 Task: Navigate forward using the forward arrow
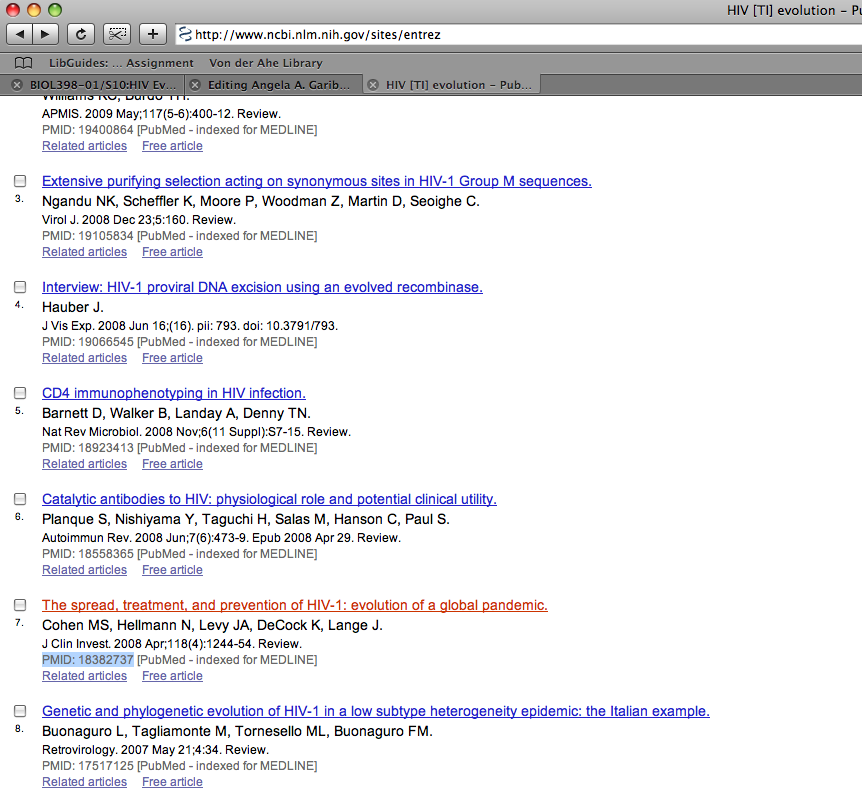[x=43, y=33]
